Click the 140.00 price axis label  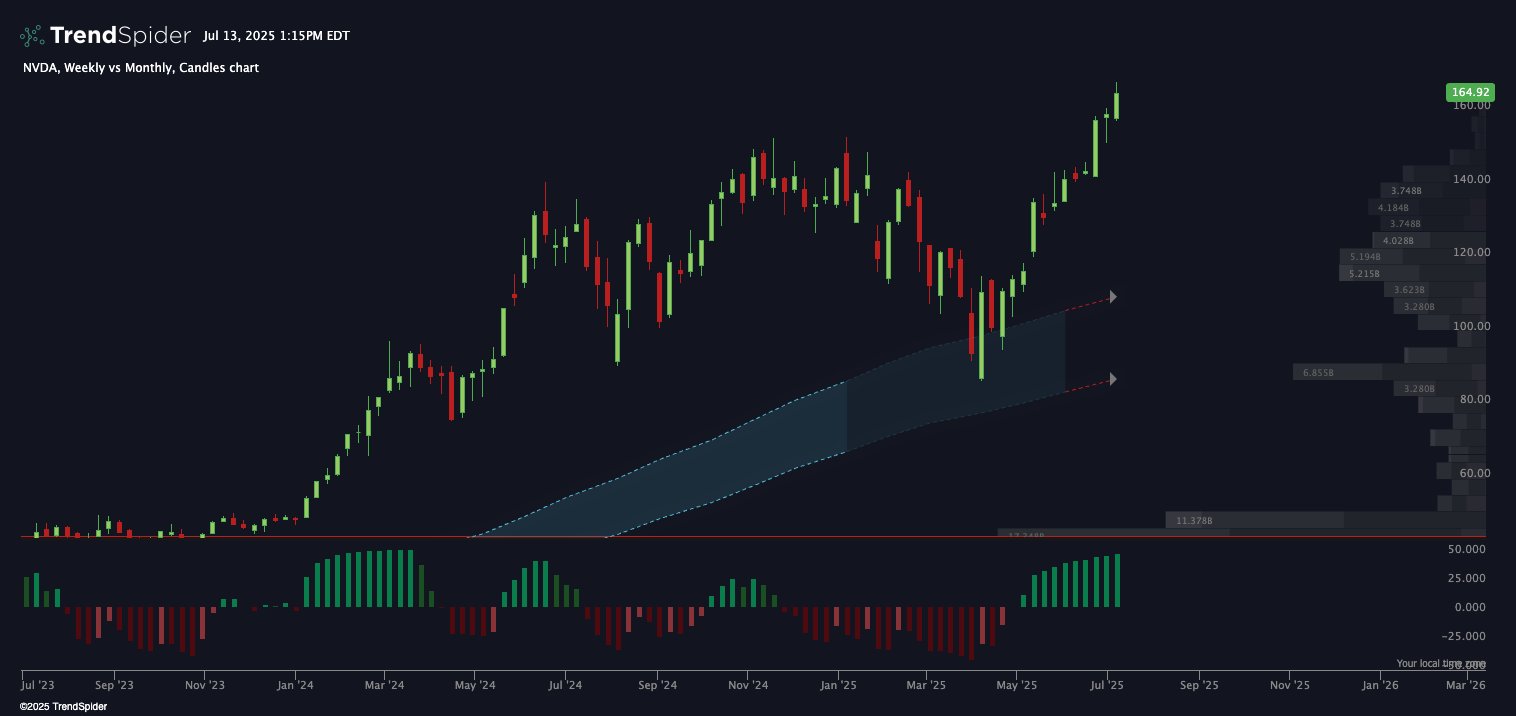point(1472,179)
